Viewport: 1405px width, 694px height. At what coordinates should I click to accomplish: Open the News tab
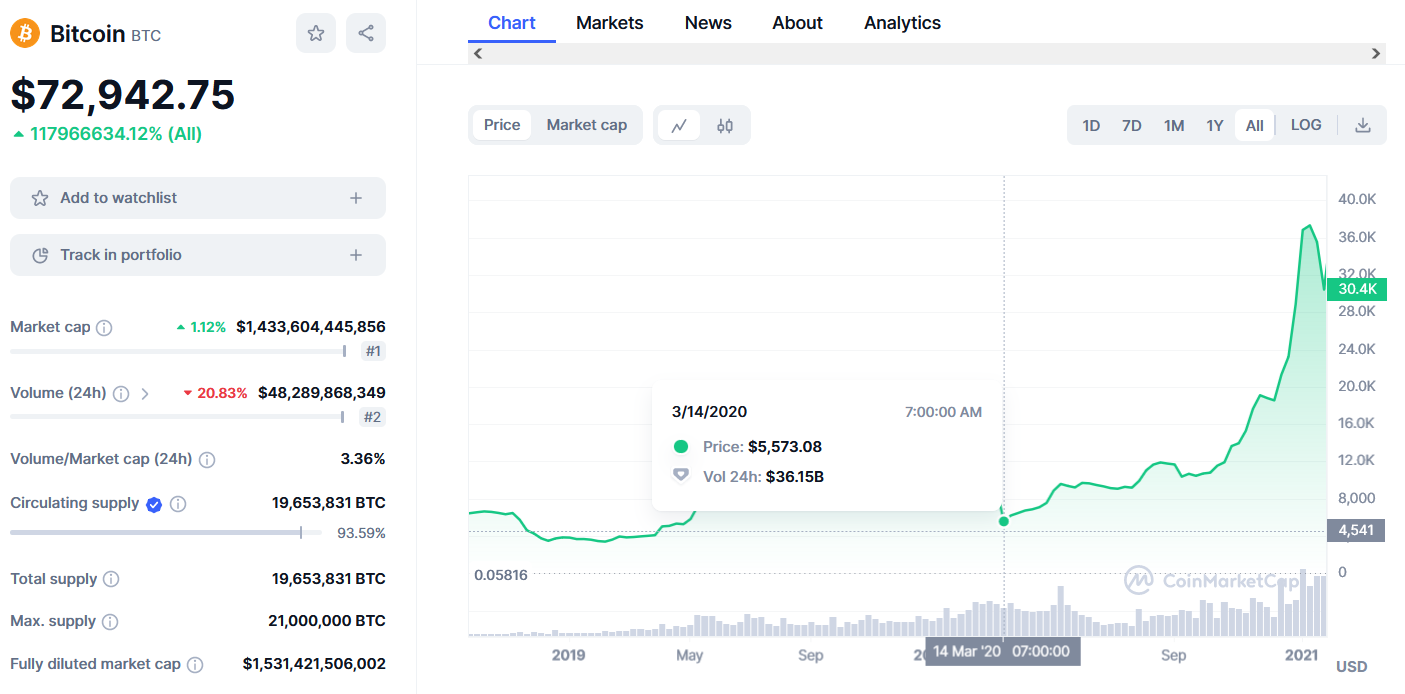[x=708, y=22]
